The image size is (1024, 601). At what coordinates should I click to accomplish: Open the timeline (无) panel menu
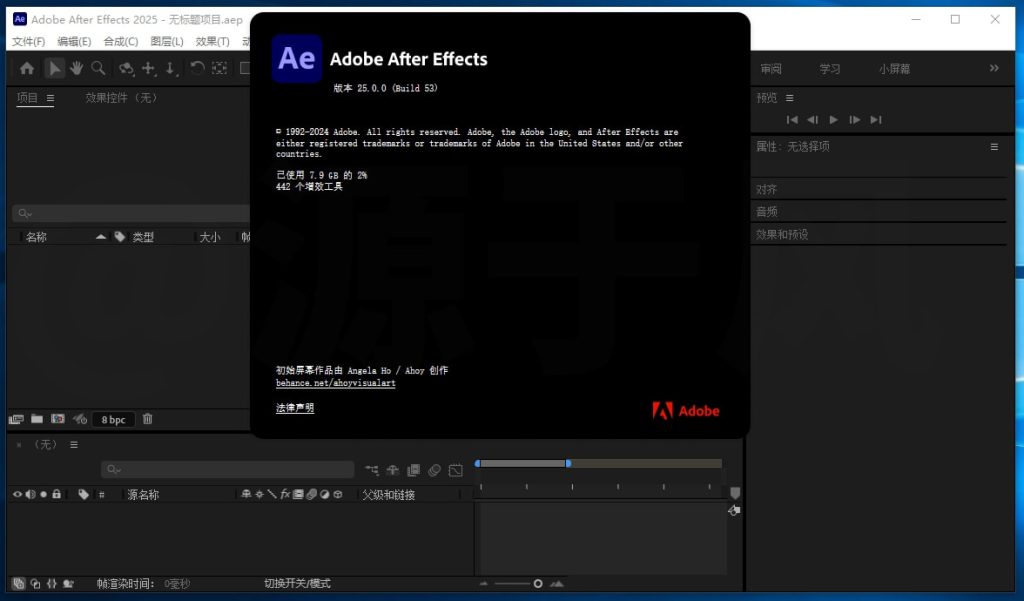pos(74,445)
